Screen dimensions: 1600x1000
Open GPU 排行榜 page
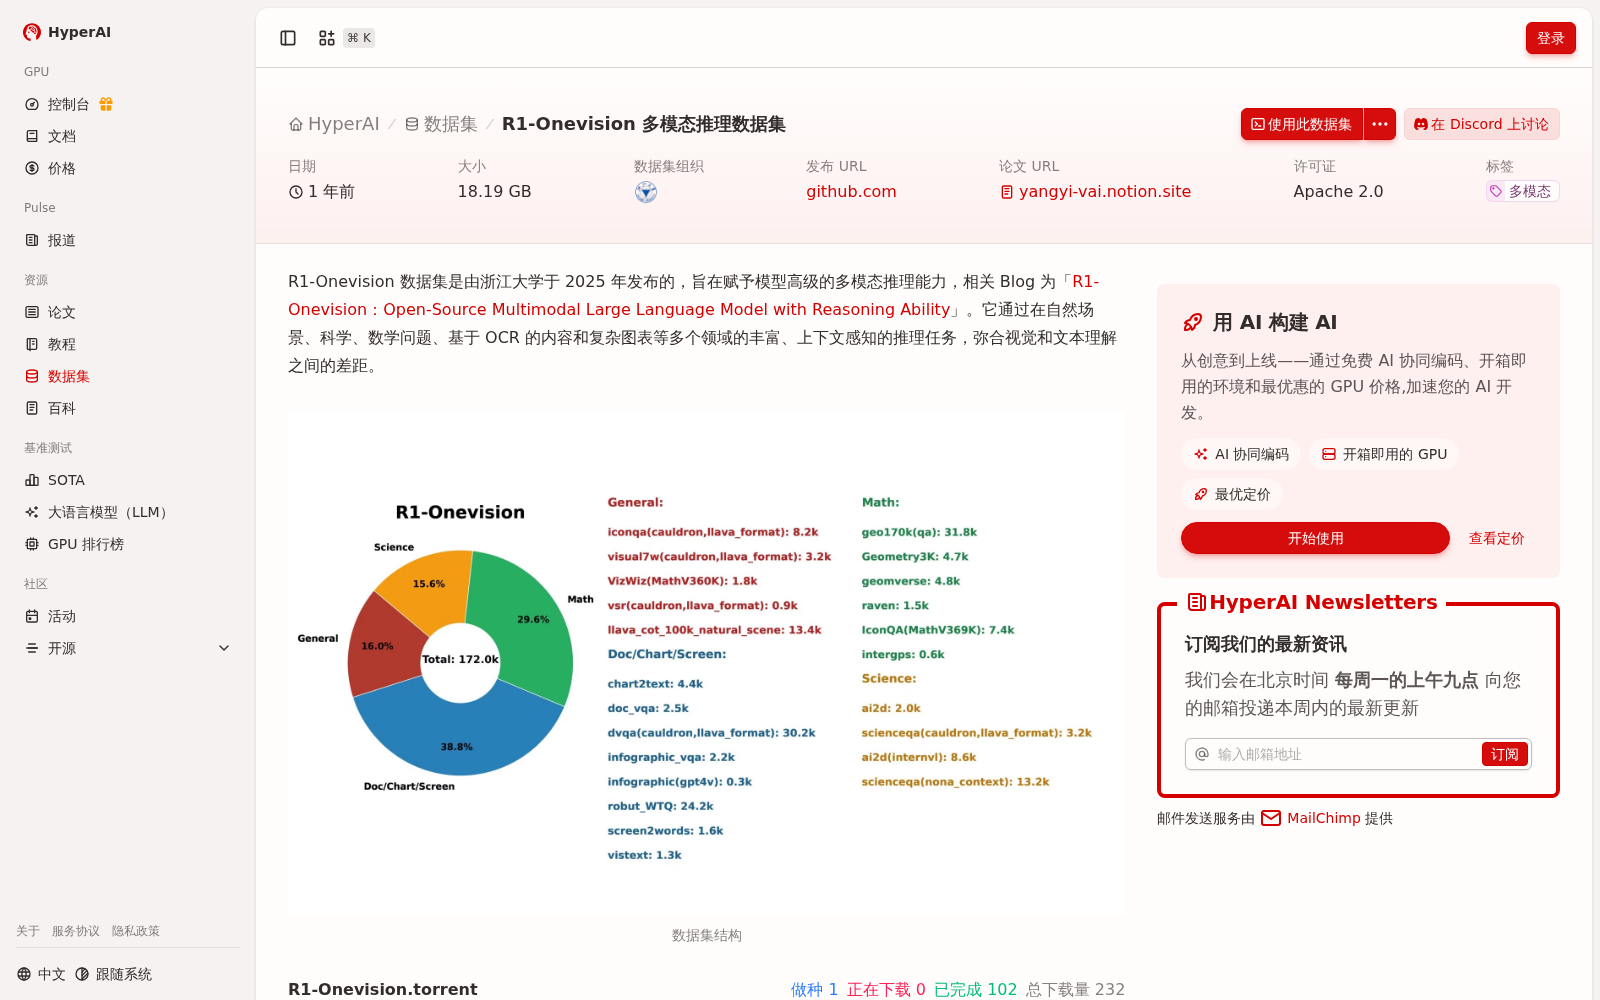pos(74,544)
